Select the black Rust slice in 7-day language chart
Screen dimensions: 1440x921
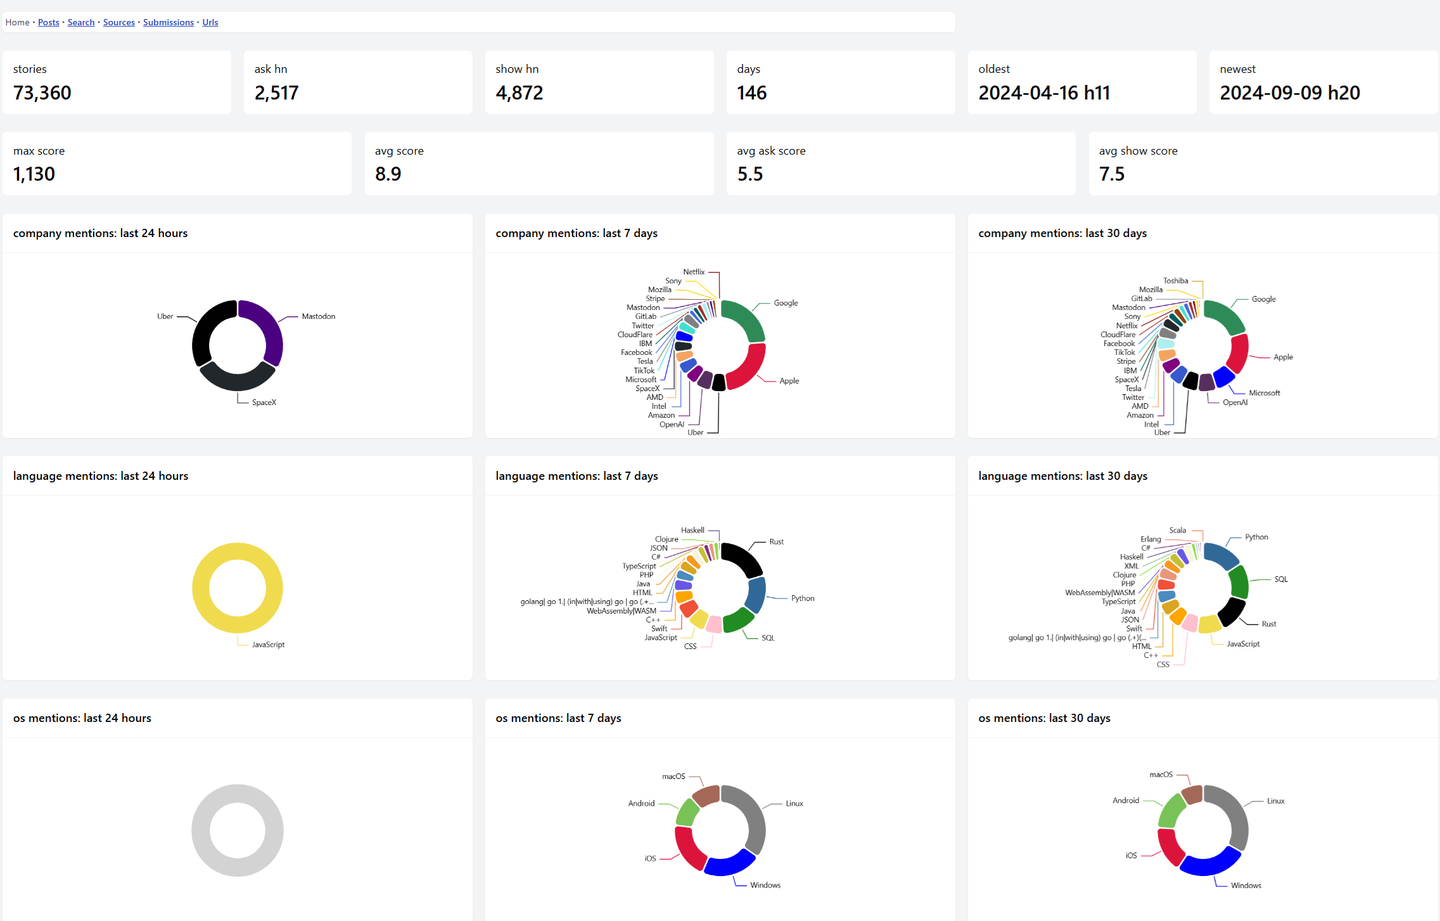(745, 557)
